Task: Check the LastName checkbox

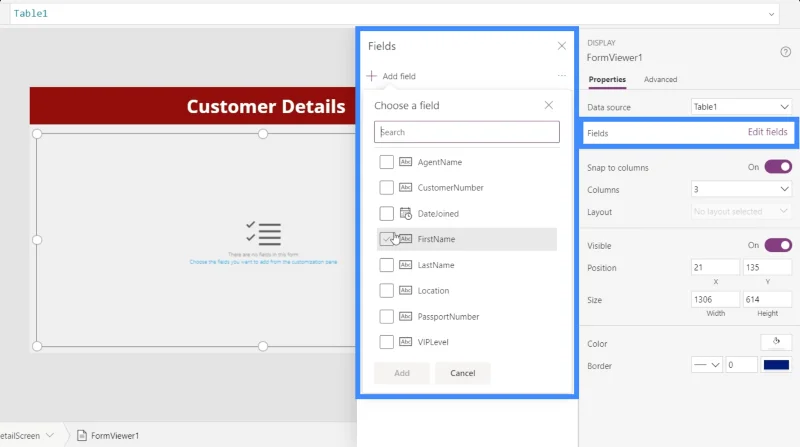Action: click(386, 265)
